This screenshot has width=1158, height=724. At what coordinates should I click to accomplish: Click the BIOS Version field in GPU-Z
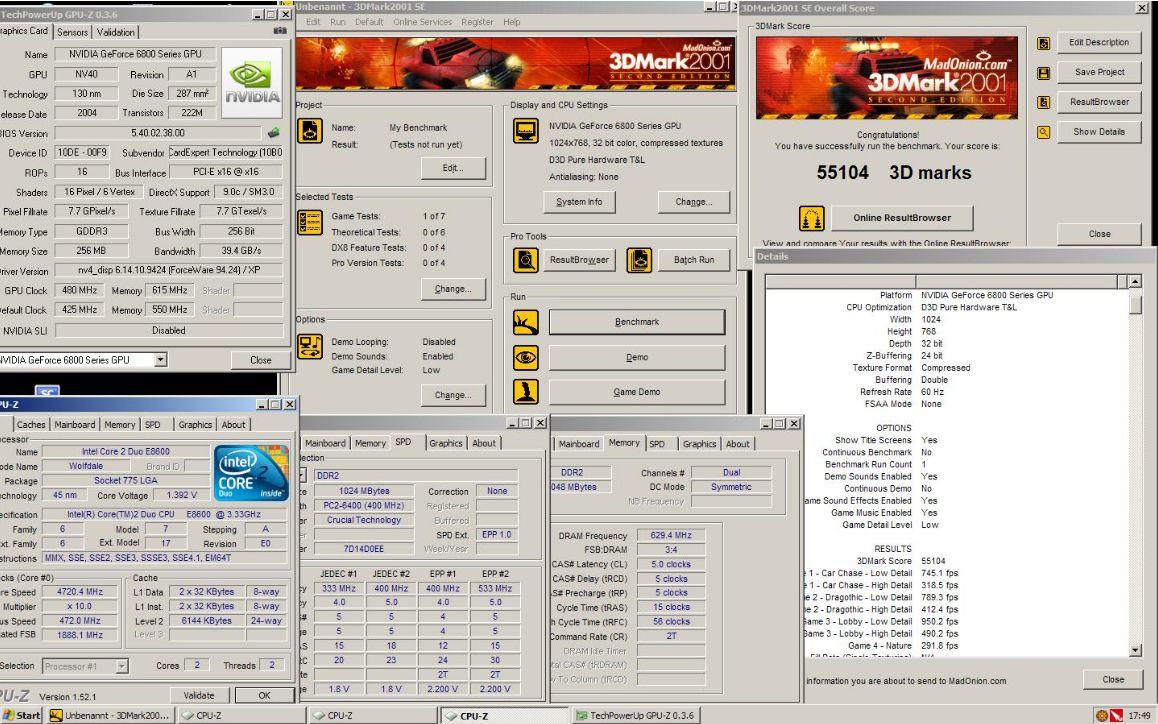157,133
